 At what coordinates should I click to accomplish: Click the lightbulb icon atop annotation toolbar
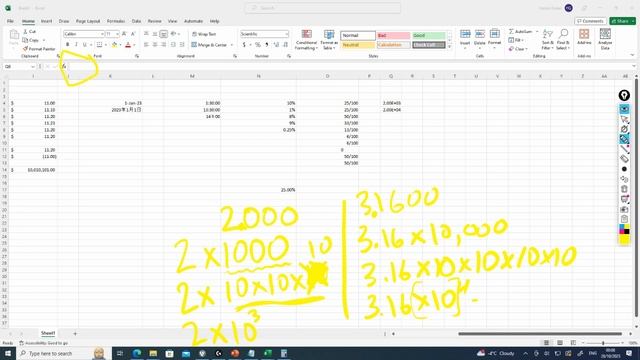624,96
